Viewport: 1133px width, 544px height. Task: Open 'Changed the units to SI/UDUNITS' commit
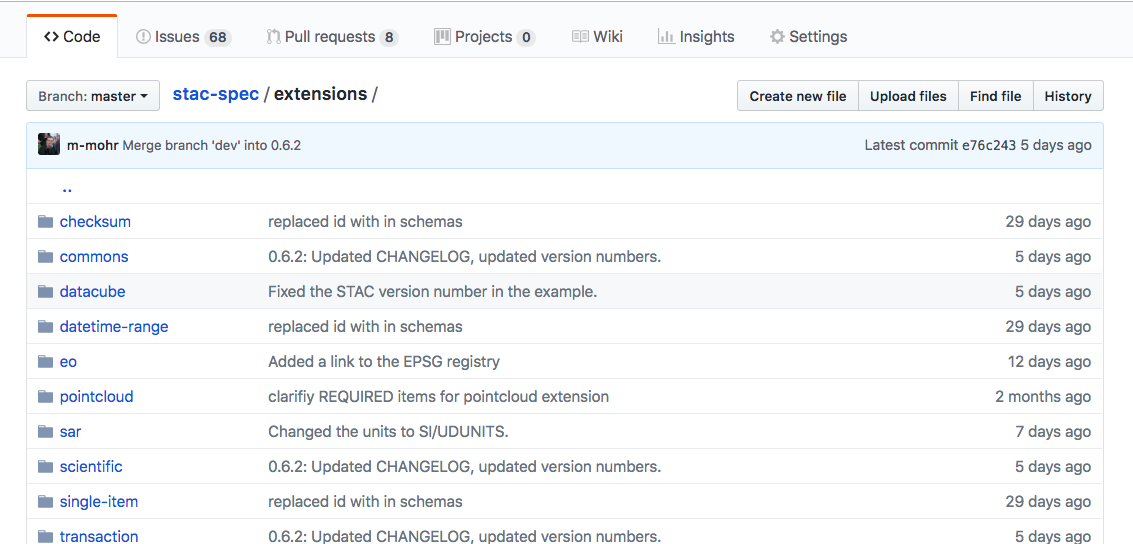coord(389,431)
